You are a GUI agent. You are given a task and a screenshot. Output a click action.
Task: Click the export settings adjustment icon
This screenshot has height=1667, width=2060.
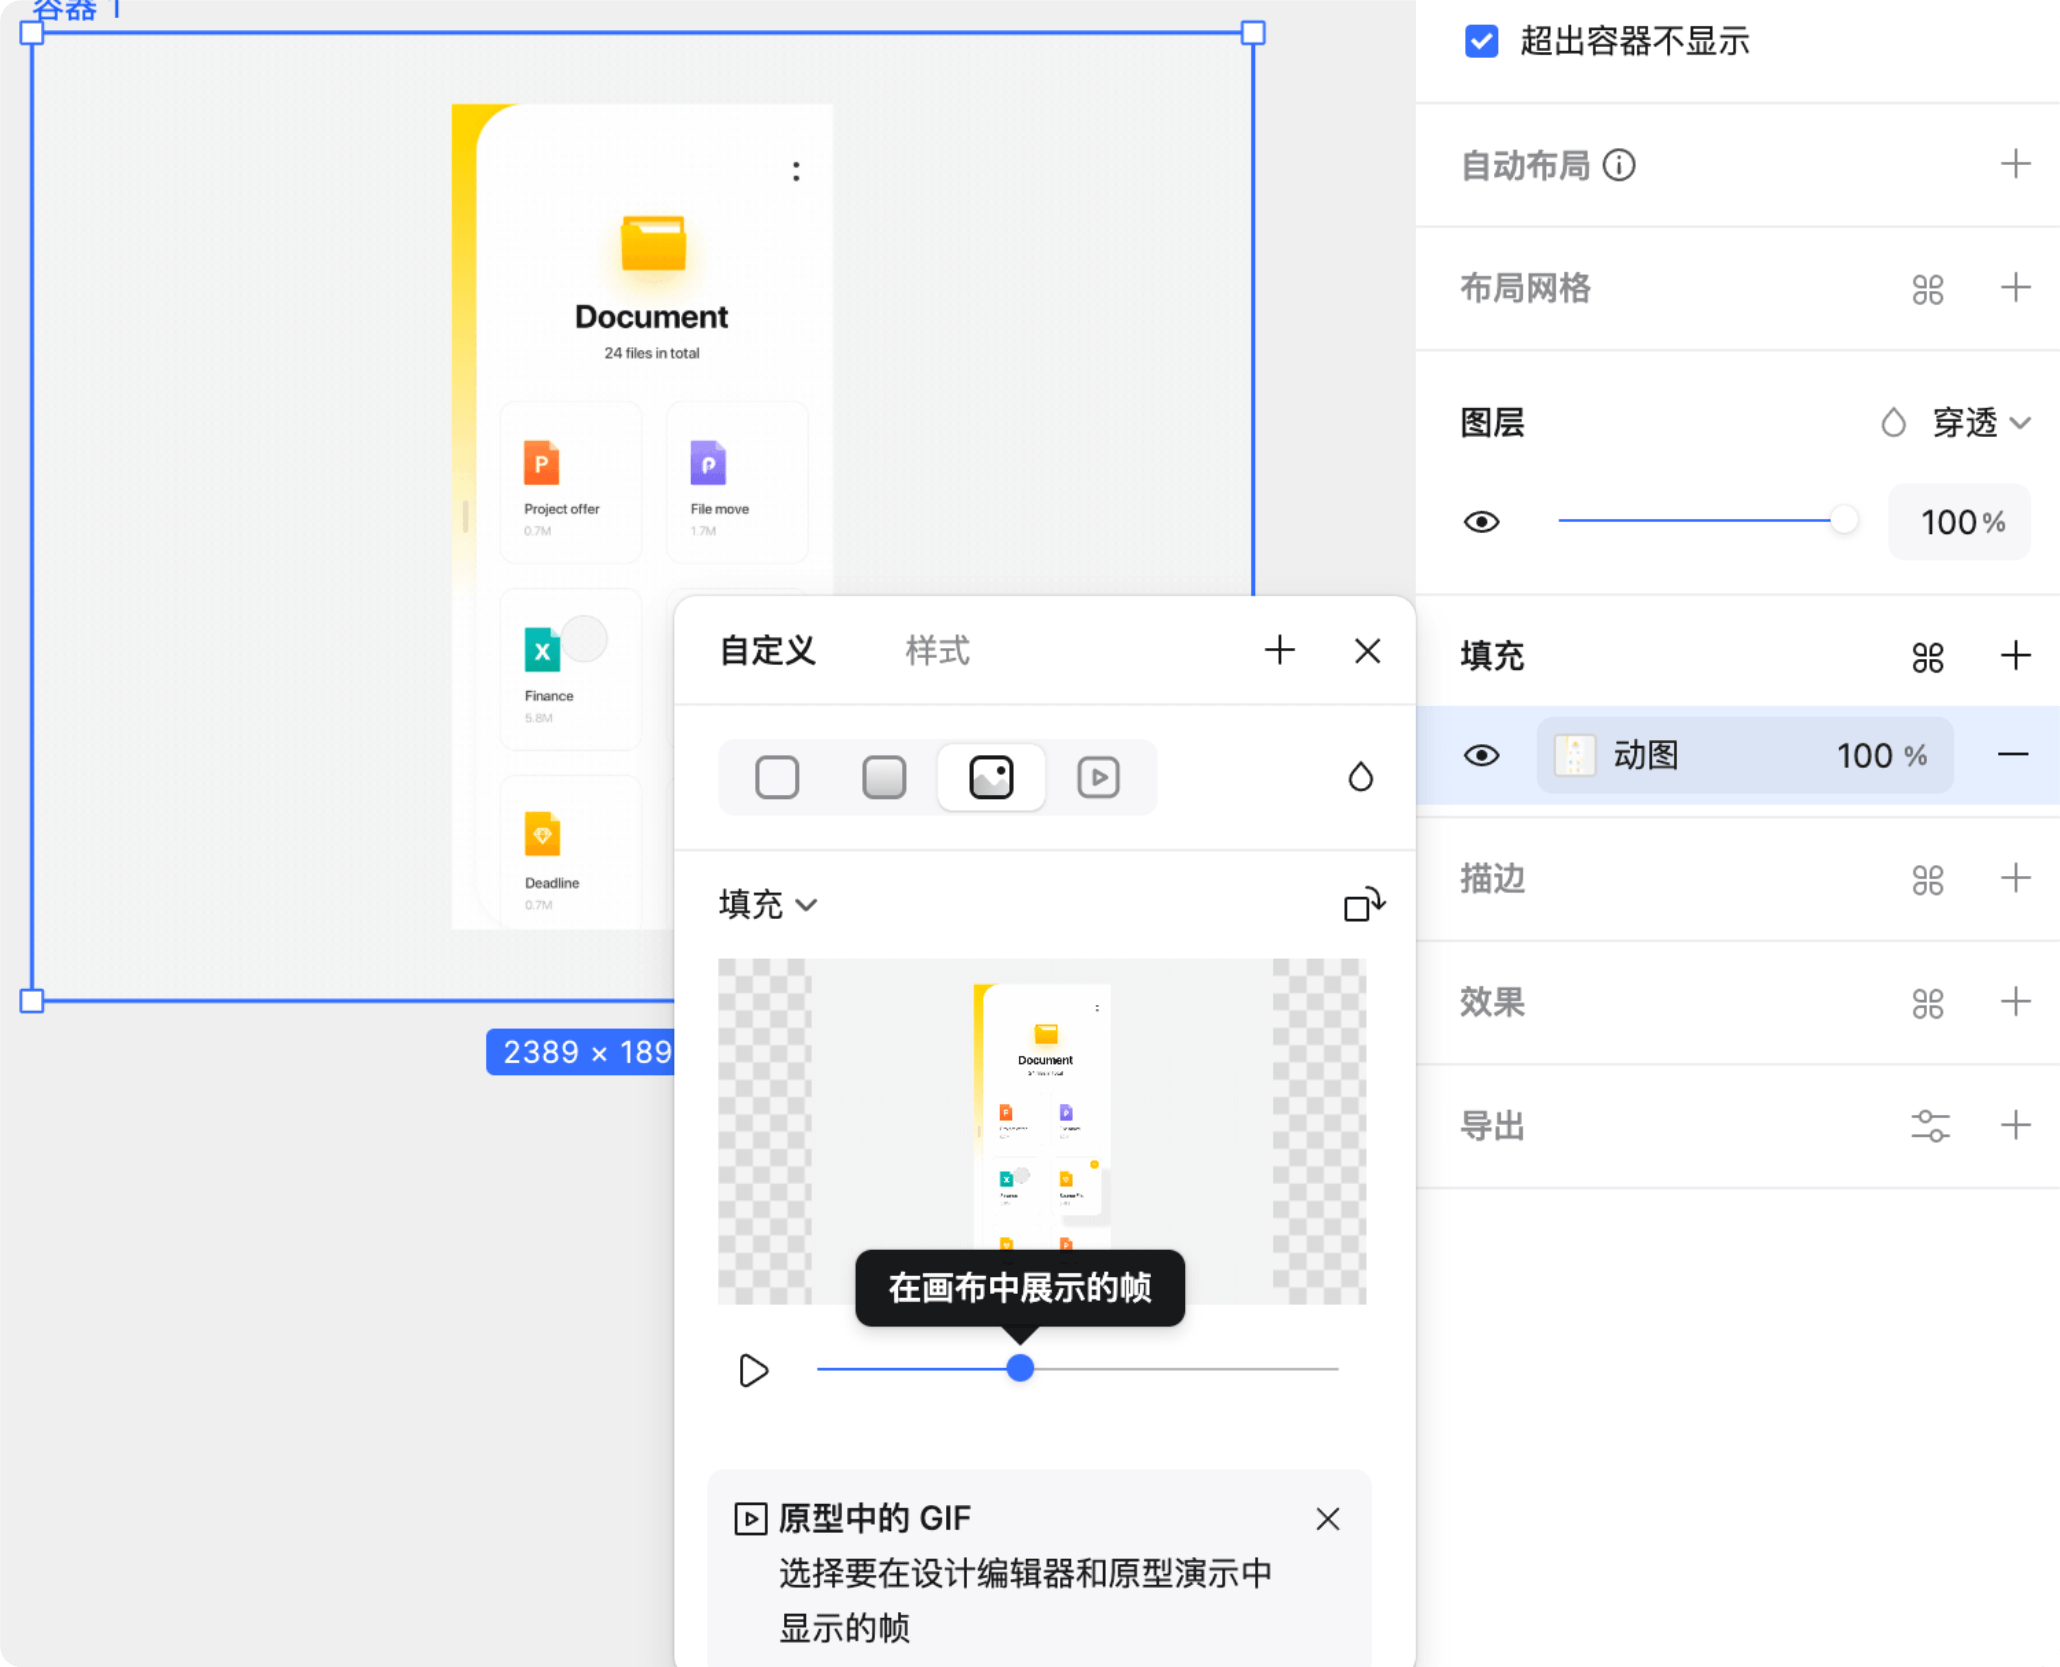pyautogui.click(x=1932, y=1124)
